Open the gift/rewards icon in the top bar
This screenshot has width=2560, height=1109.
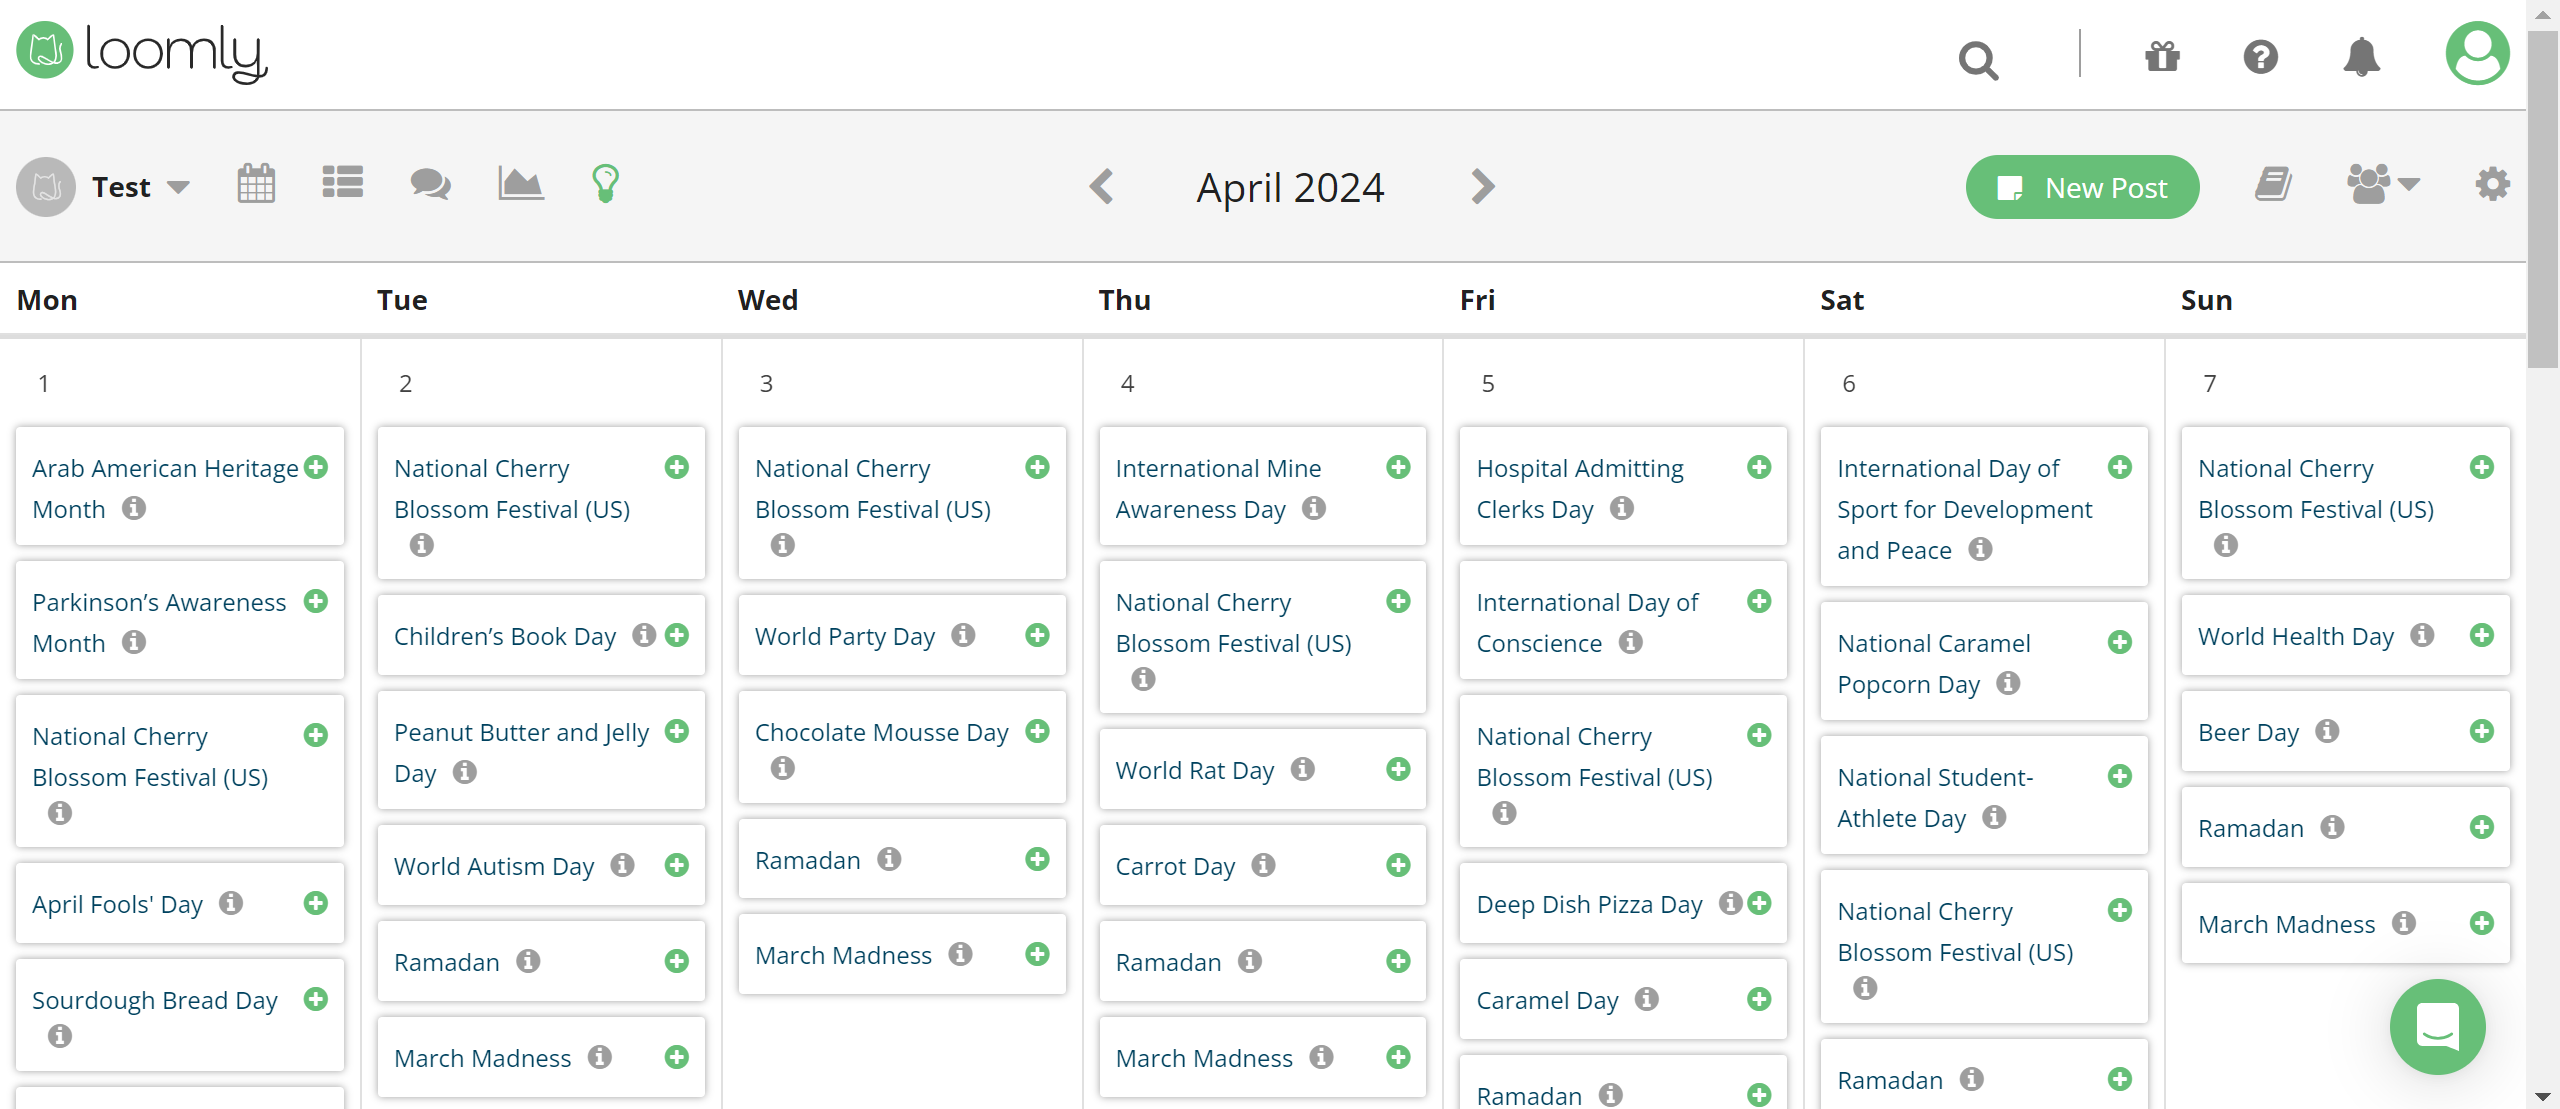[2161, 58]
